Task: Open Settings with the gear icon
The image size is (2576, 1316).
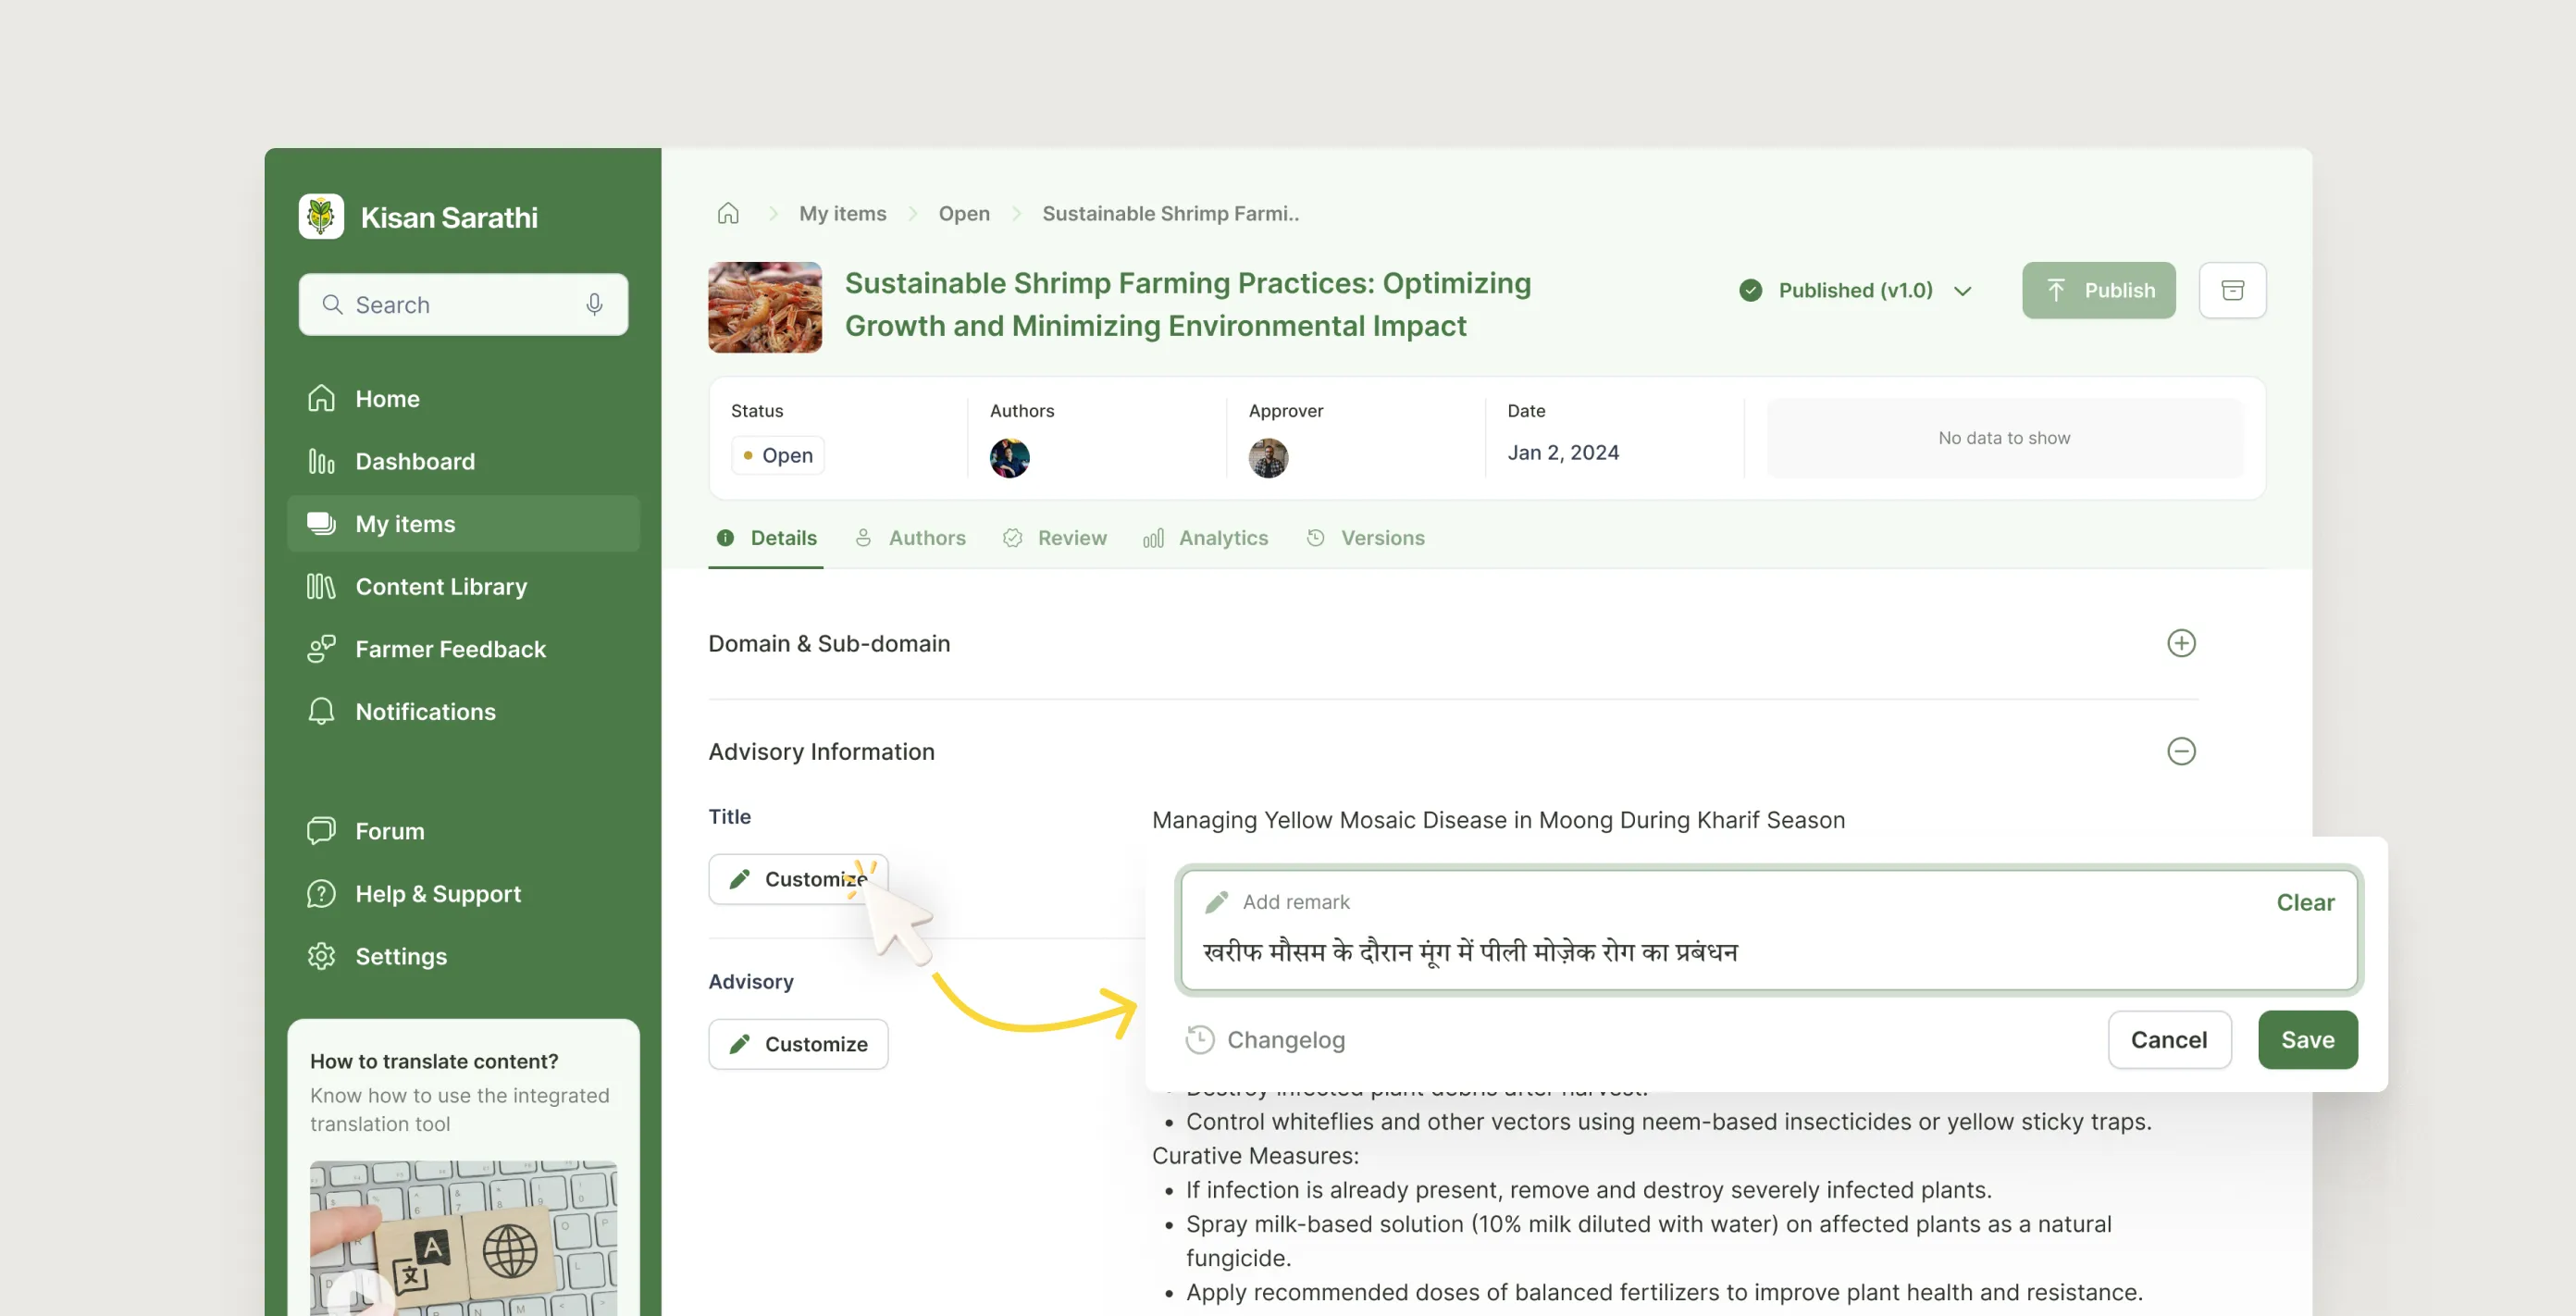Action: [x=321, y=956]
